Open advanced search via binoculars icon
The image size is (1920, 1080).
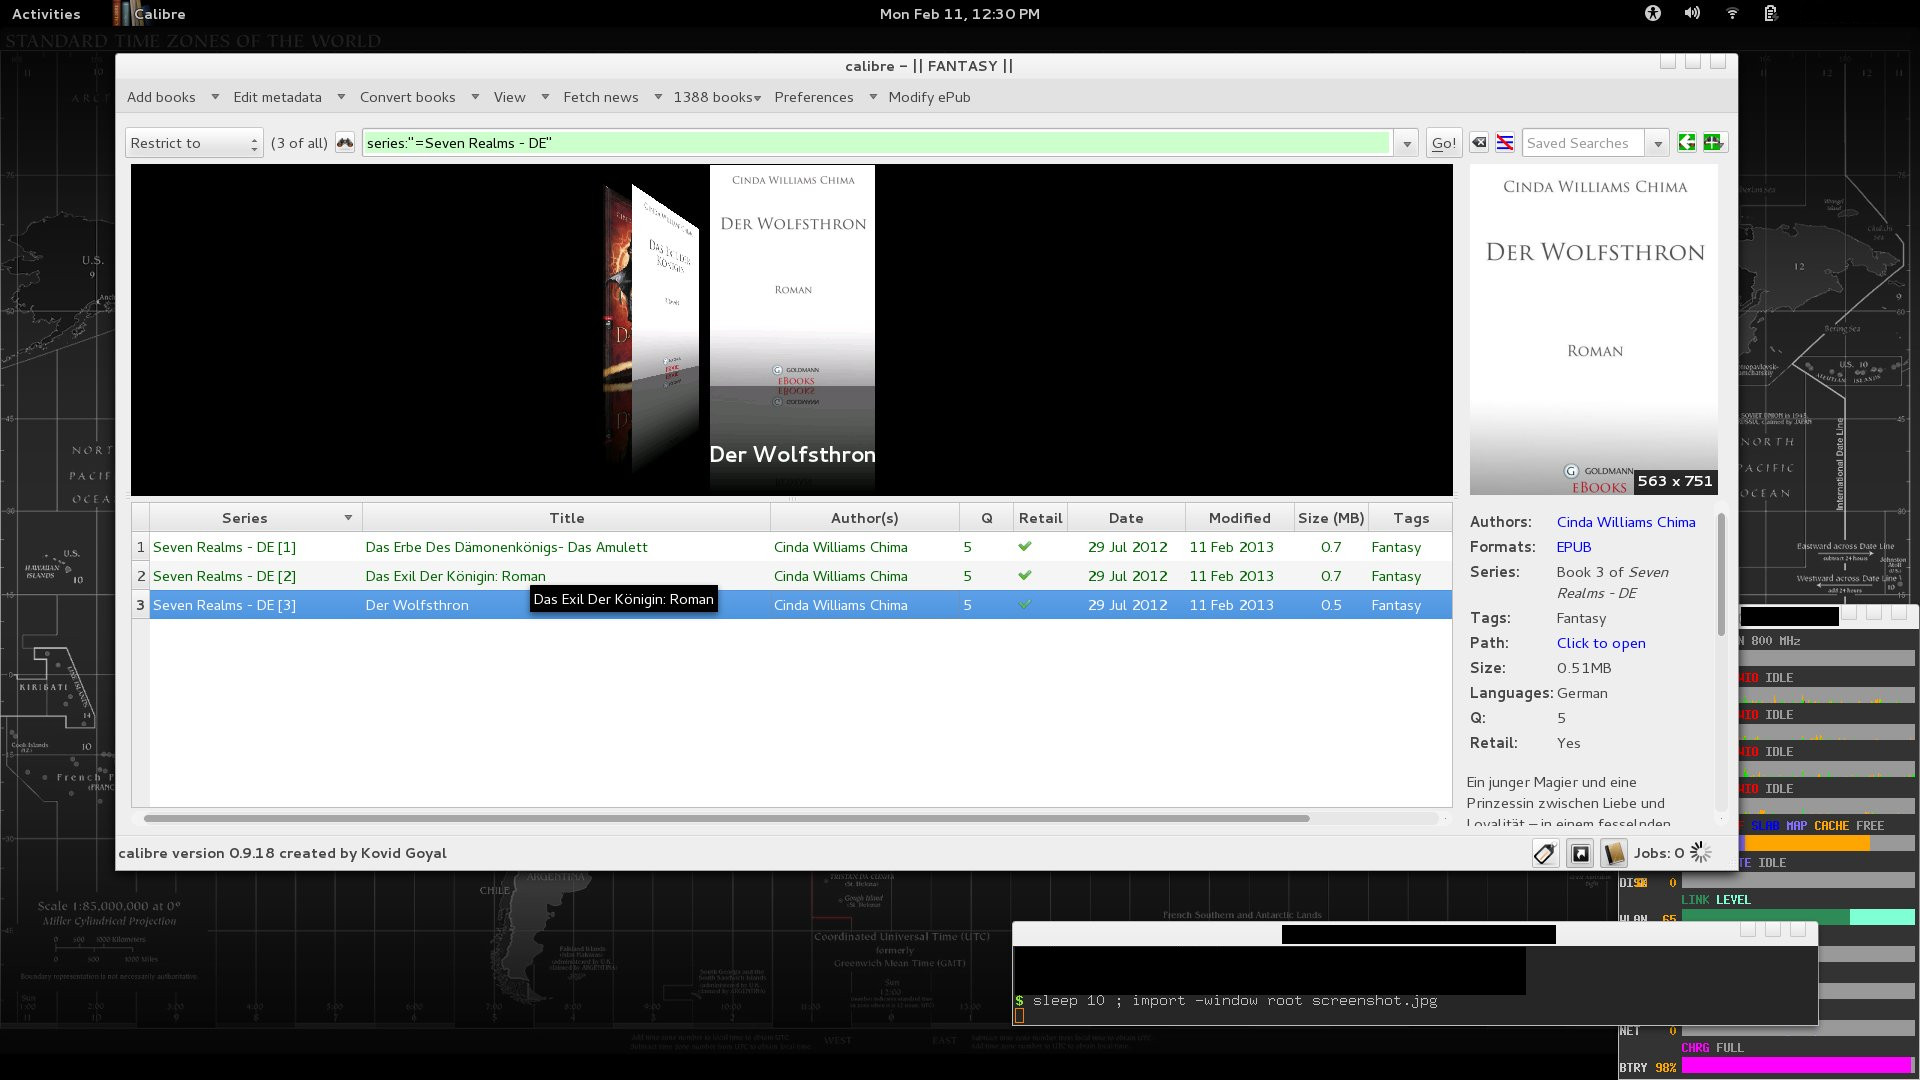345,143
